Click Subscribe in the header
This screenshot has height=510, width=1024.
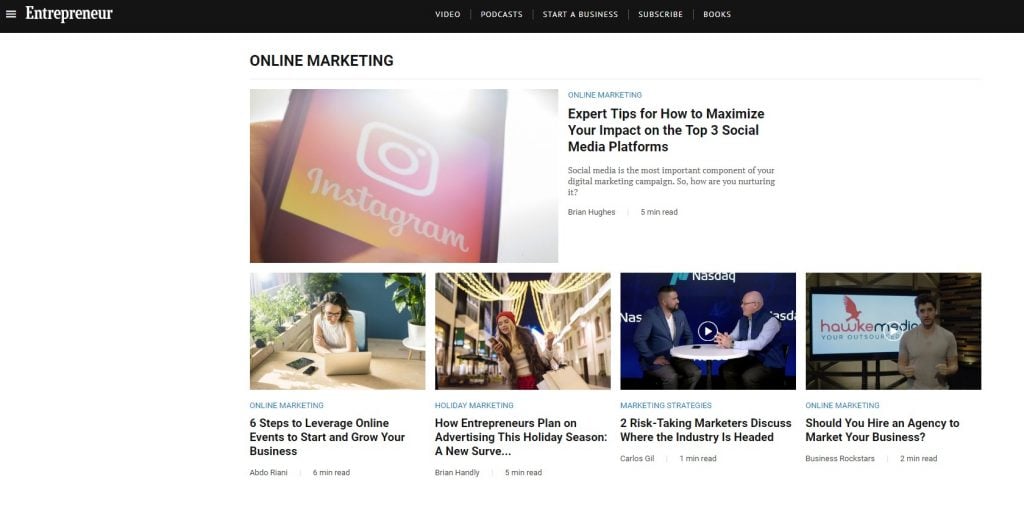click(x=660, y=14)
